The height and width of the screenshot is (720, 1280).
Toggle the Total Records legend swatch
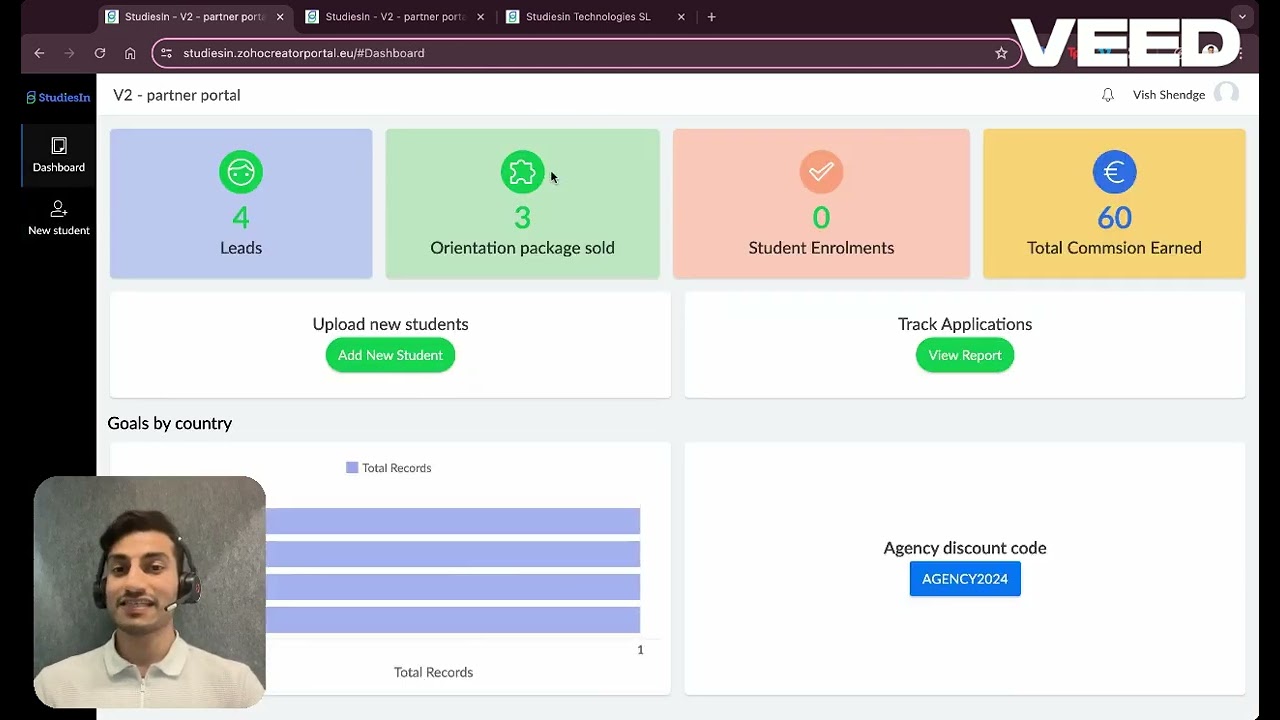pos(352,468)
